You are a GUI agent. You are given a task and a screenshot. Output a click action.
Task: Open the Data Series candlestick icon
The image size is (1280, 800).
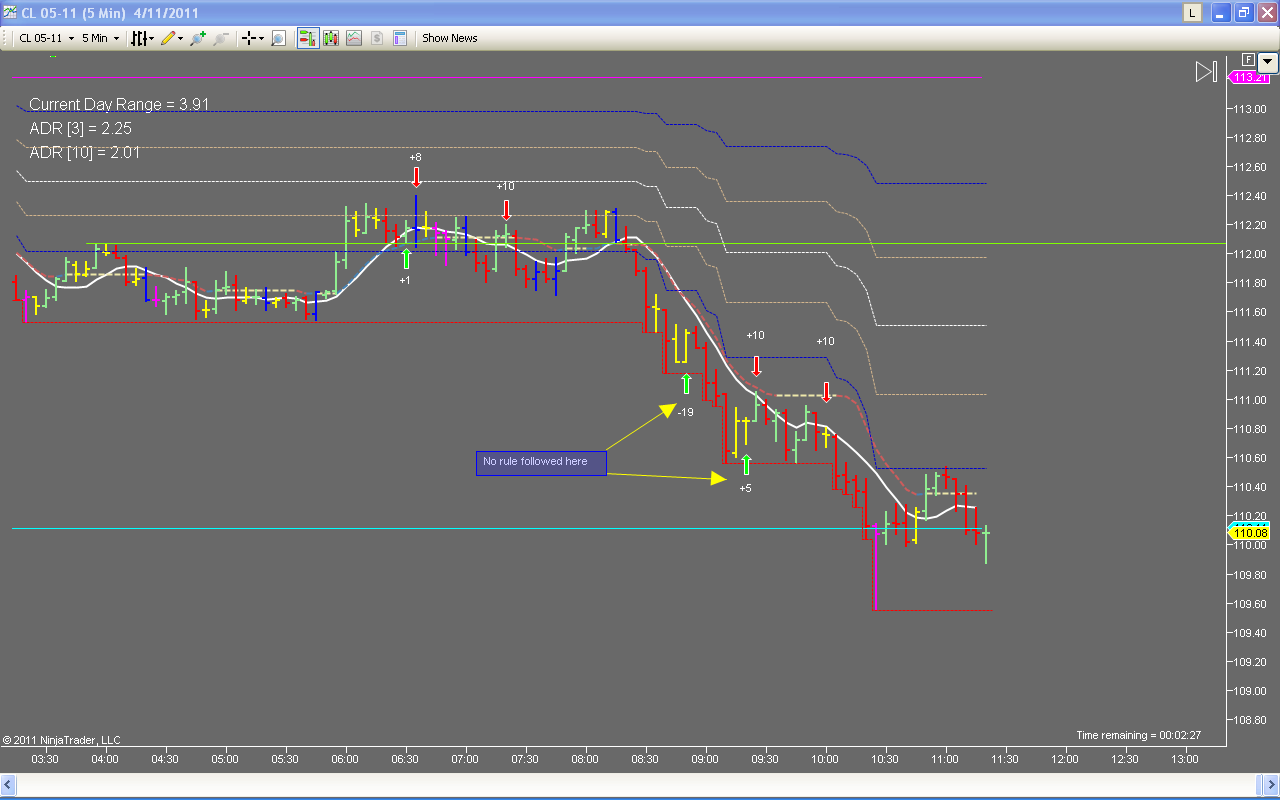point(331,38)
